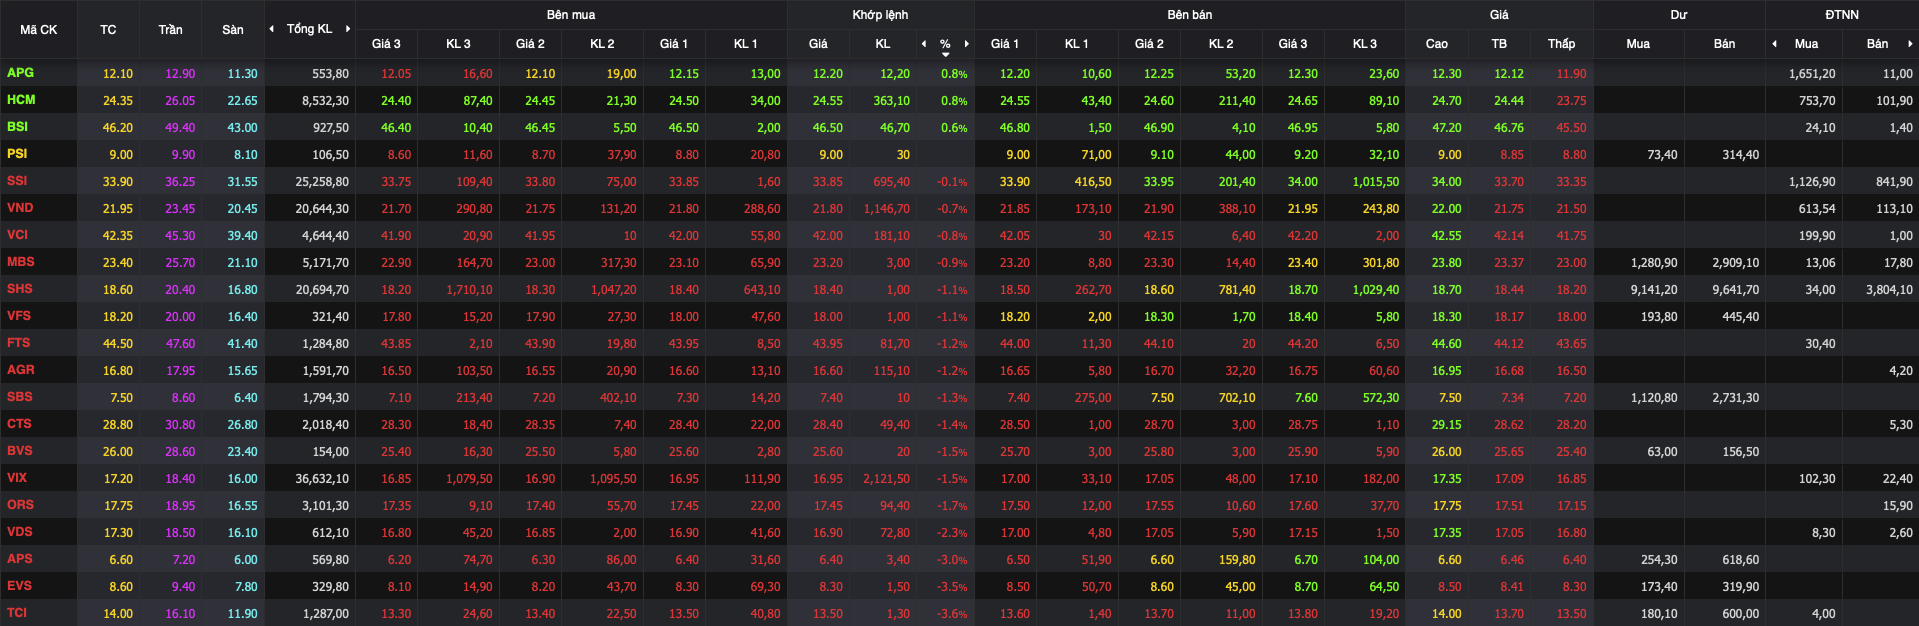Viewport: 1919px width, 626px height.
Task: Select the MBS stock symbol
Action: click(20, 262)
